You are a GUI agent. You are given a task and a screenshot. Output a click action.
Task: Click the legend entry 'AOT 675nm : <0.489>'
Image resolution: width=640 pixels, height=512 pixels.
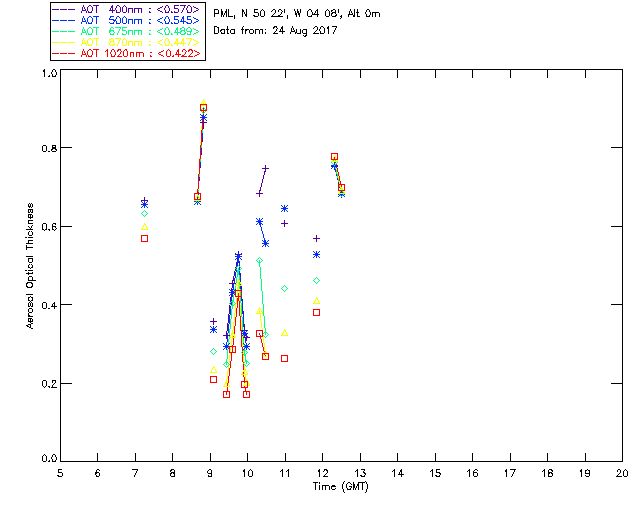pos(127,31)
